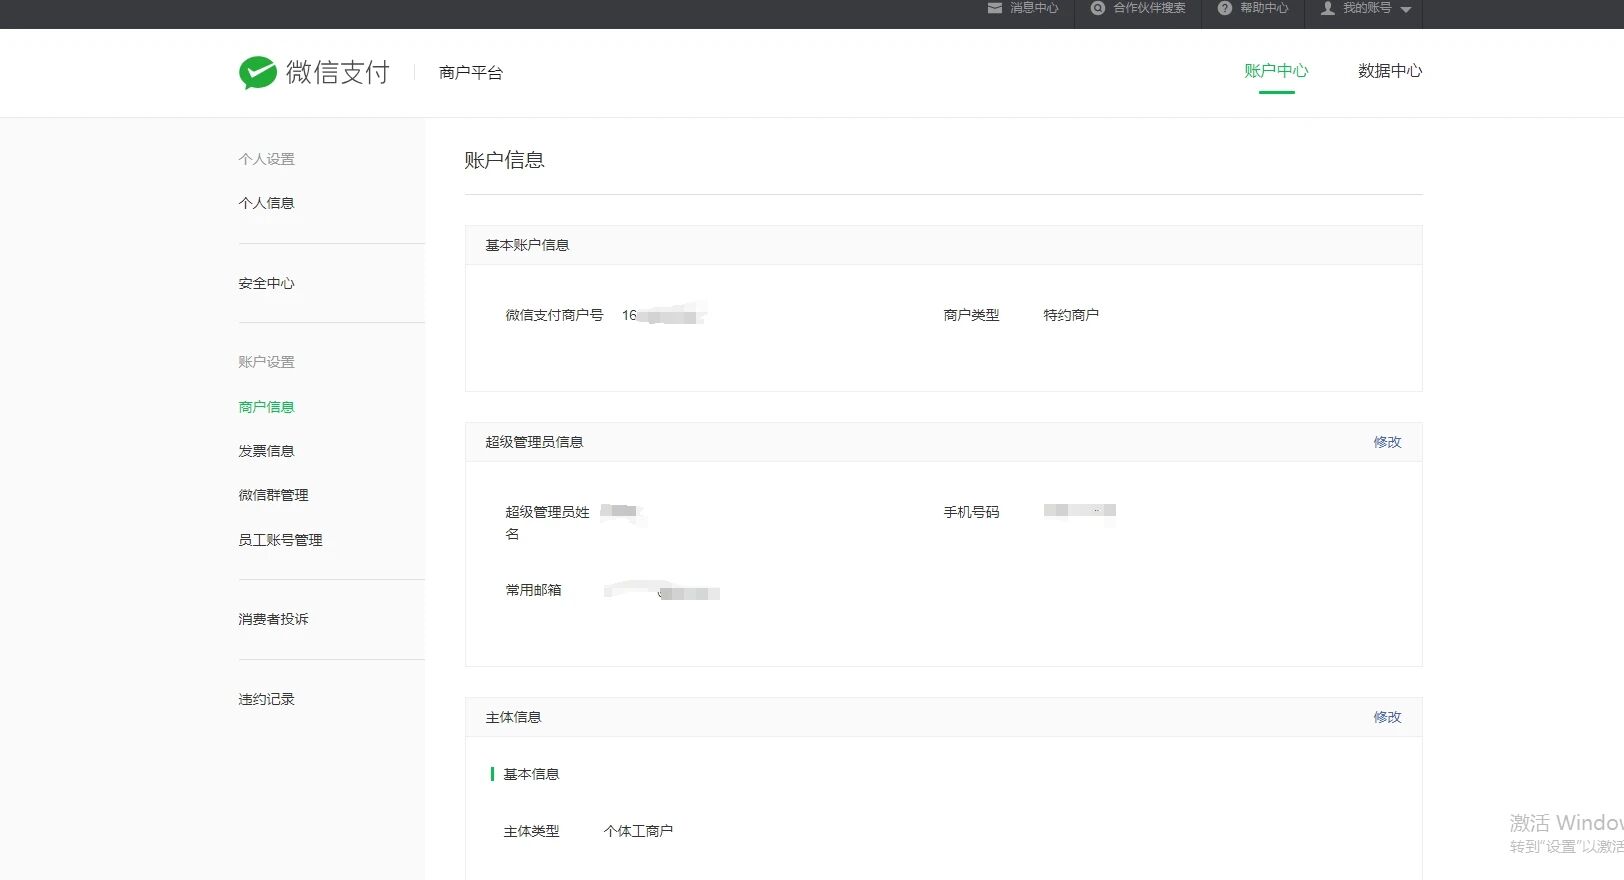Click the 个人设置 sidebar group heading
The height and width of the screenshot is (880, 1624).
pos(266,159)
